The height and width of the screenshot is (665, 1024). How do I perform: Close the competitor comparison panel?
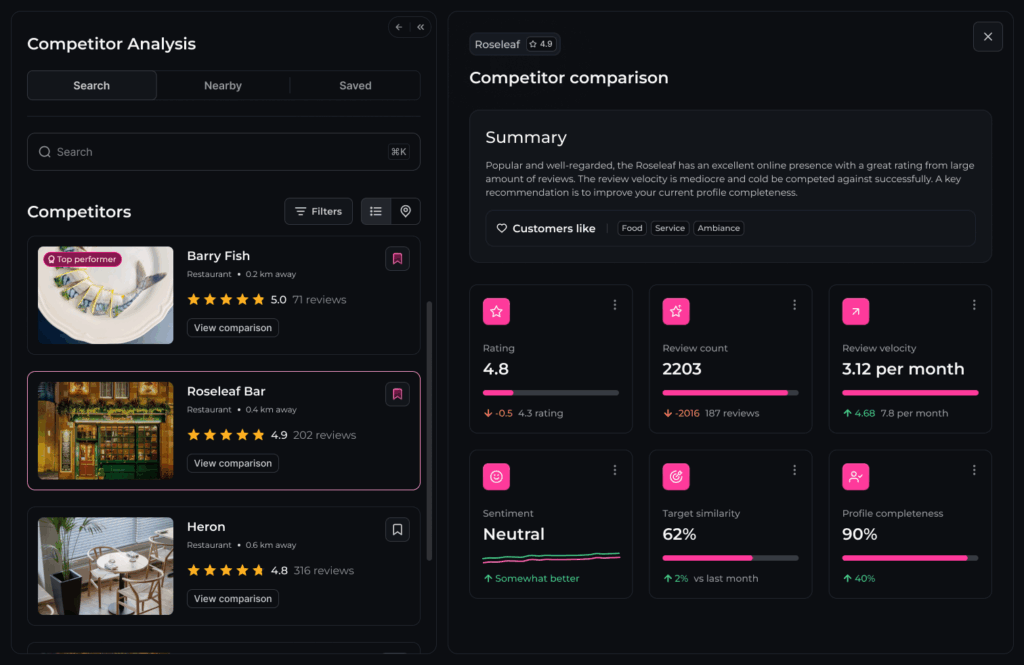[x=987, y=37]
